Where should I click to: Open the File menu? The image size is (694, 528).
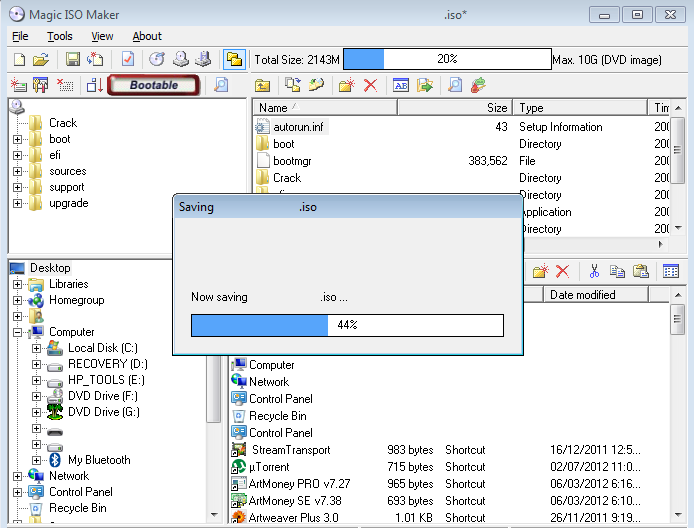click(20, 36)
